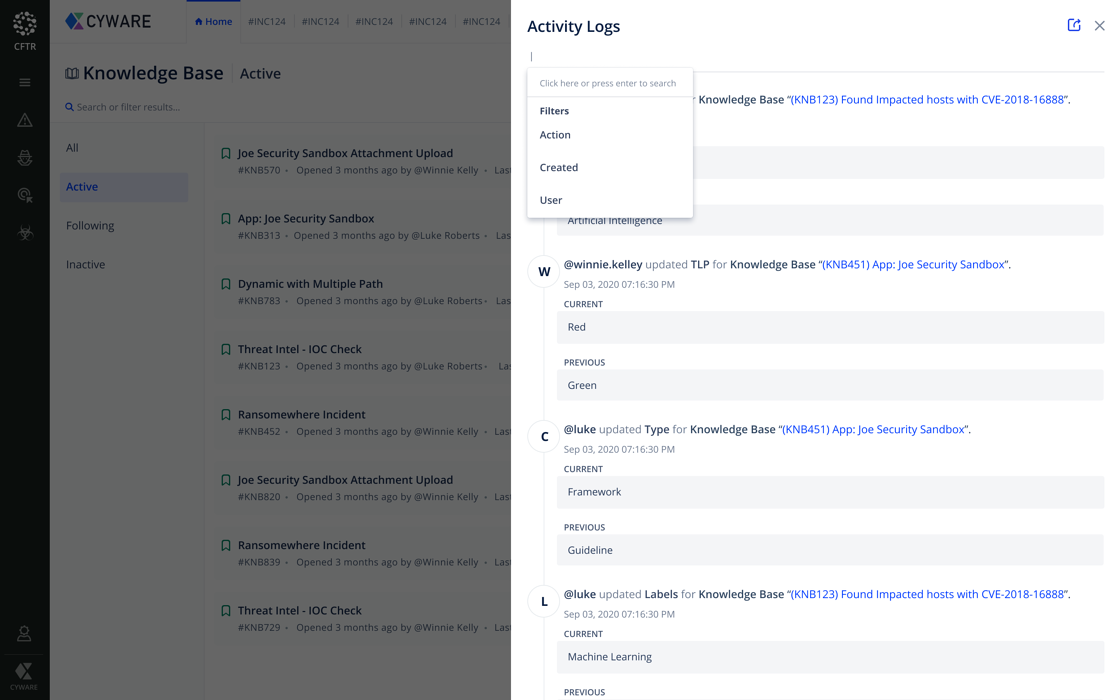The image size is (1120, 700).
Task: Open KNB123 link in the Labels update entry
Action: (927, 594)
